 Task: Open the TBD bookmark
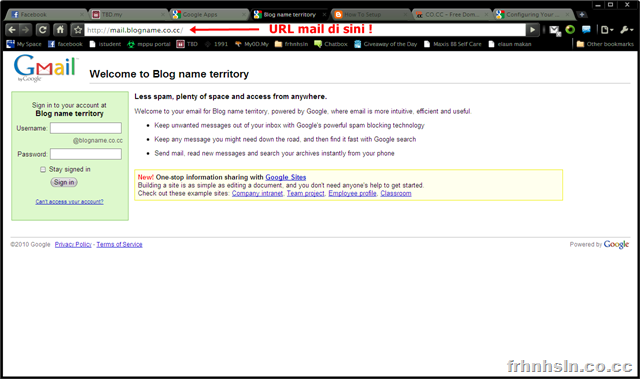coord(187,44)
